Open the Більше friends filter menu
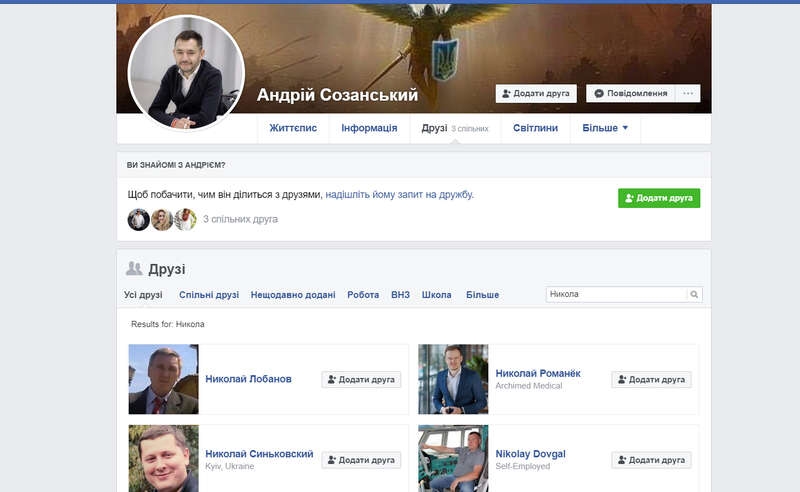 pos(482,295)
